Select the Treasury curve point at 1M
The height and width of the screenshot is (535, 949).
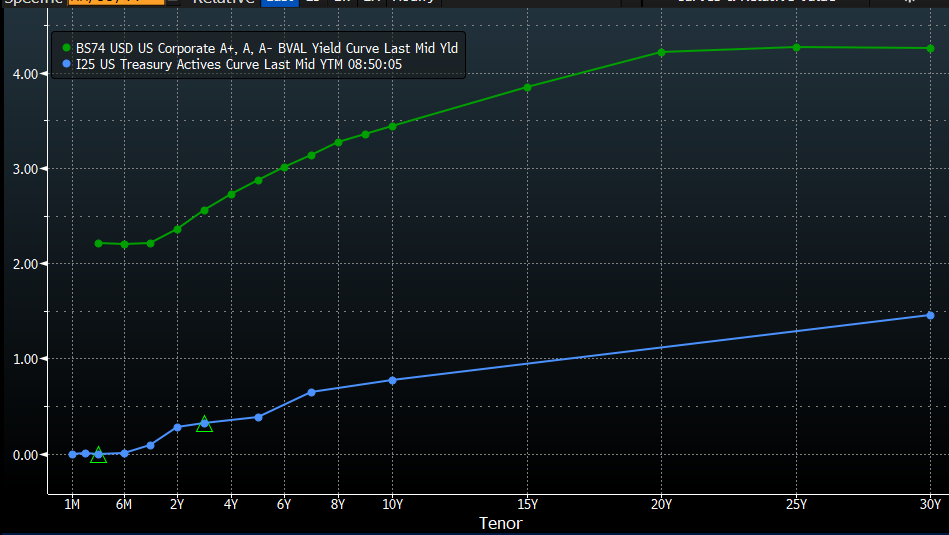pos(72,455)
